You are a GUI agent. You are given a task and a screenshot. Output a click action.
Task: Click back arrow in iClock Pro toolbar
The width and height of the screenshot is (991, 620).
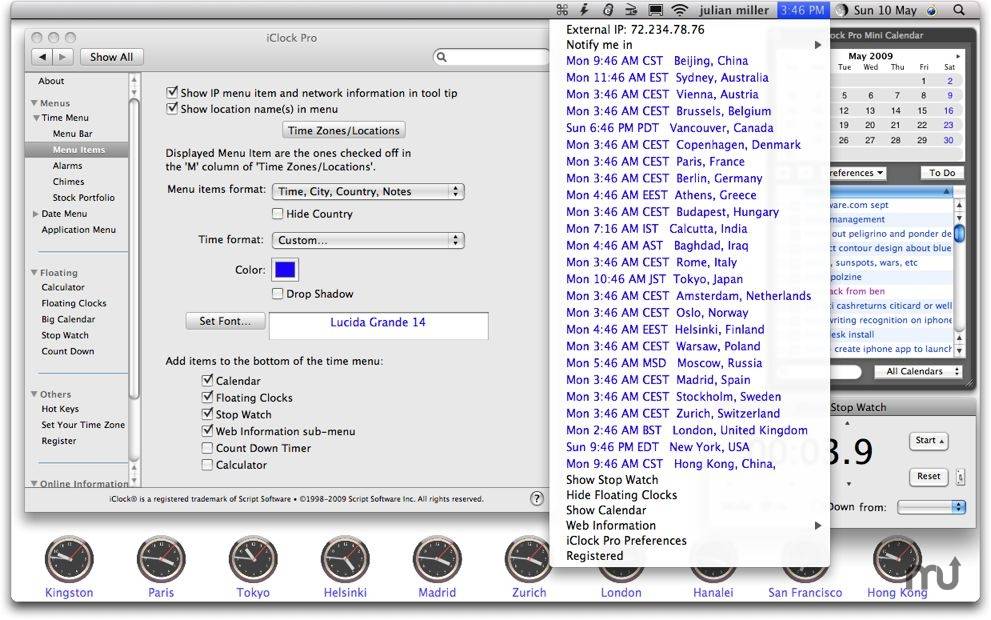[42, 57]
